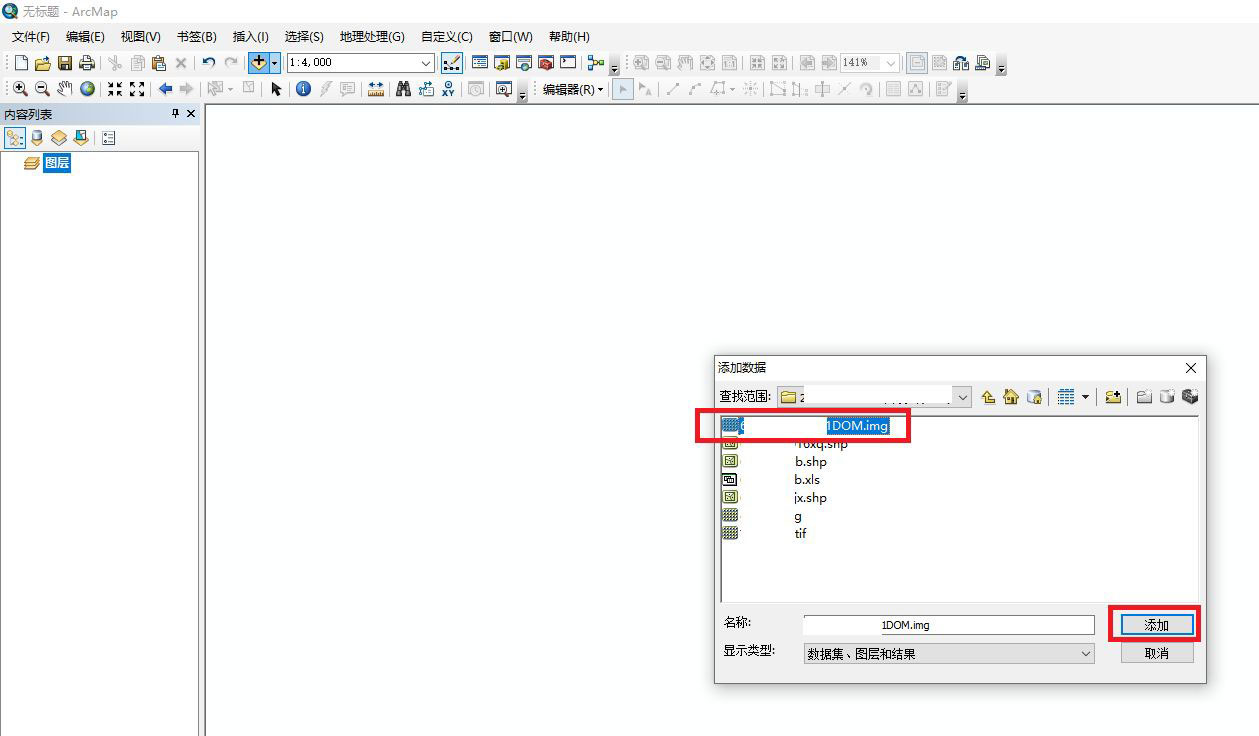Open the 查找范围 folder location dropdown
Image resolution: width=1259 pixels, height=736 pixels.
click(963, 397)
